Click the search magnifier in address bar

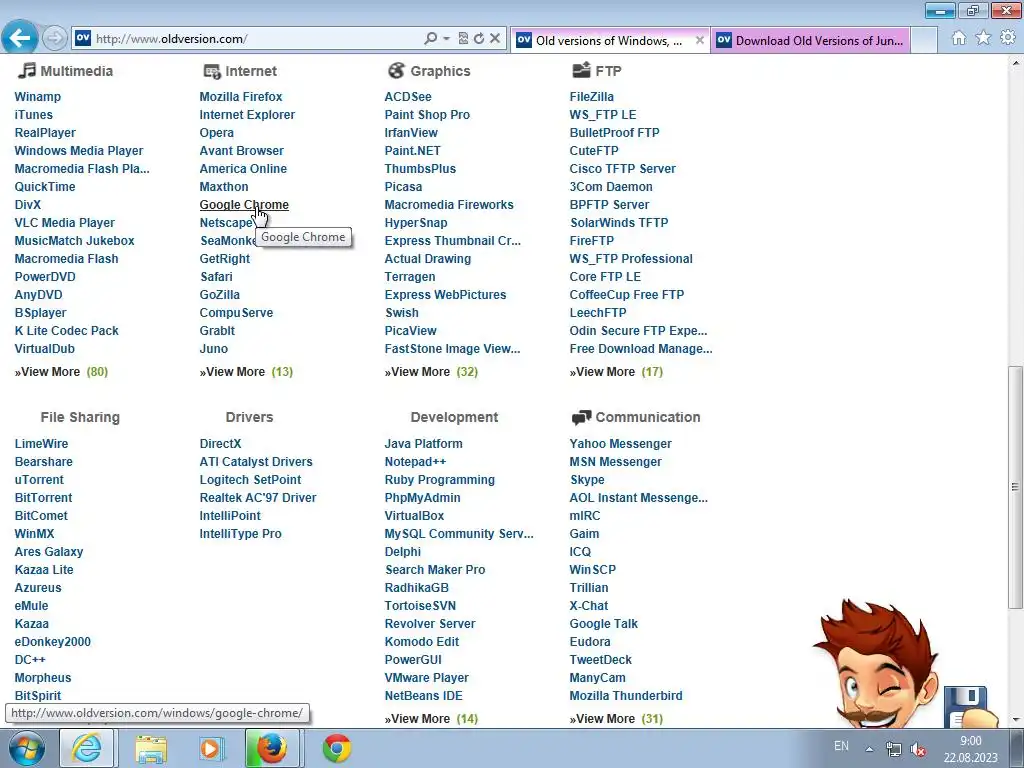tap(430, 39)
